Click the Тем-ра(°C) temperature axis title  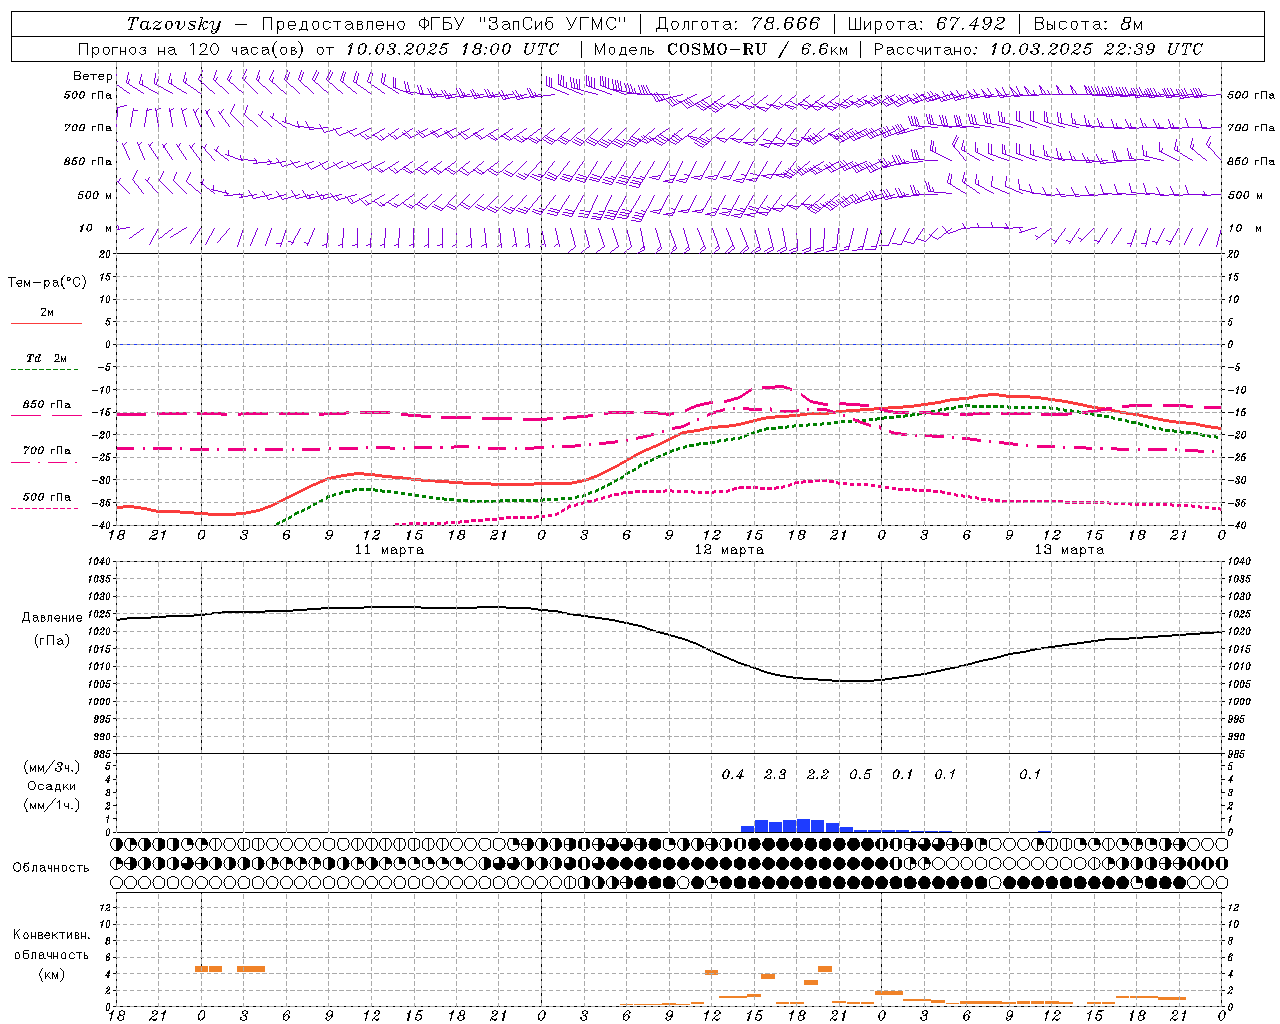point(47,283)
